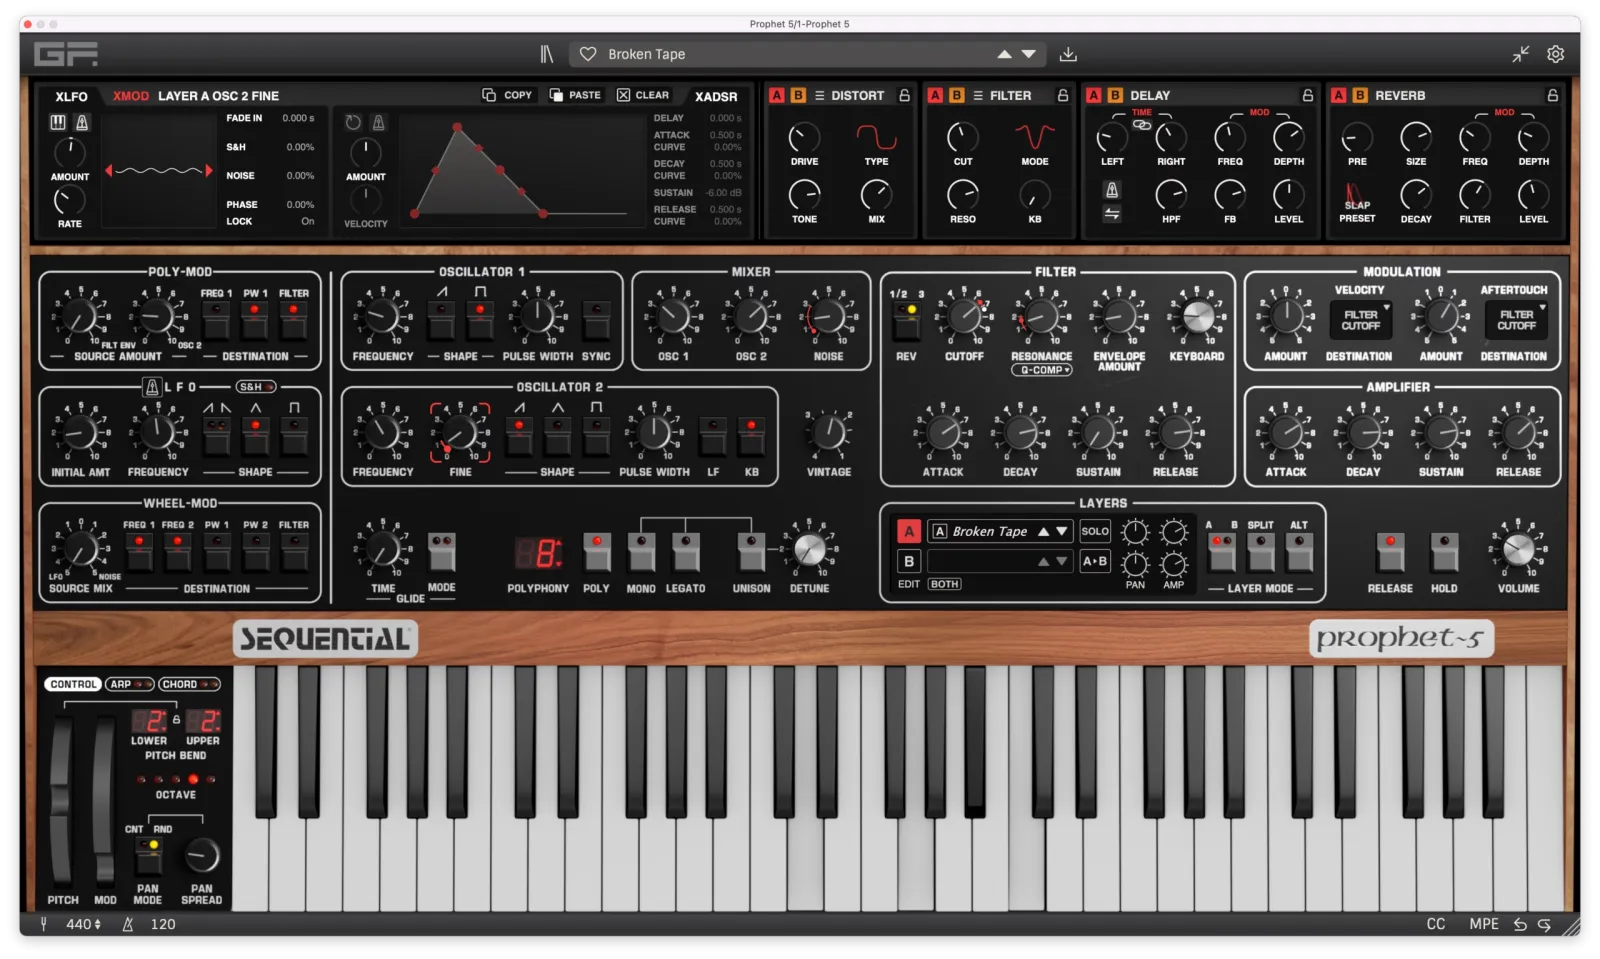
Task: Toggle Oscillator 2 LF switch
Action: coord(713,435)
